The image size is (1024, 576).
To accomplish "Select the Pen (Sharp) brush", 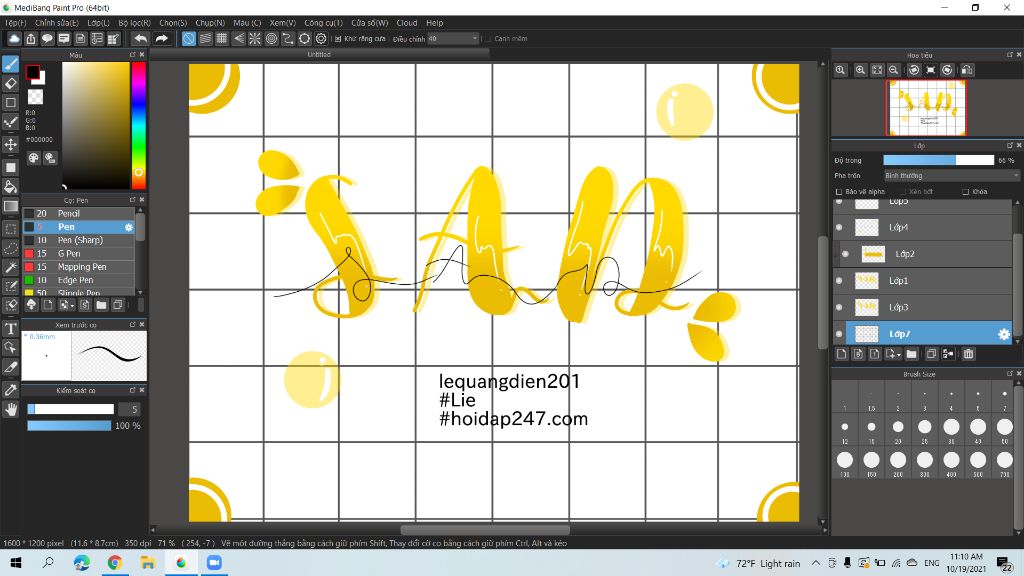I will pyautogui.click(x=79, y=240).
